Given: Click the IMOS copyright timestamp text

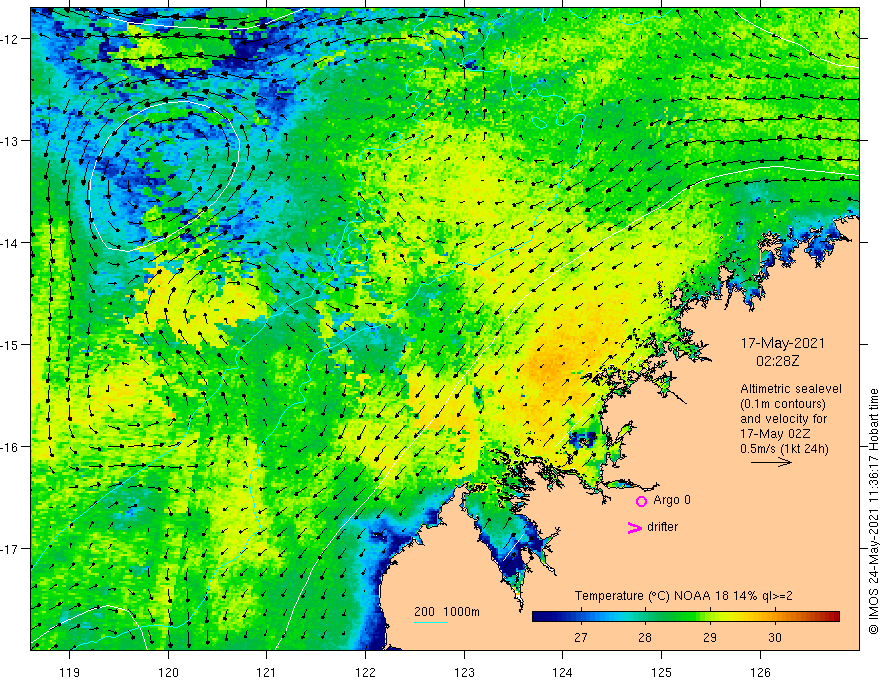Looking at the screenshot, I should (x=873, y=512).
